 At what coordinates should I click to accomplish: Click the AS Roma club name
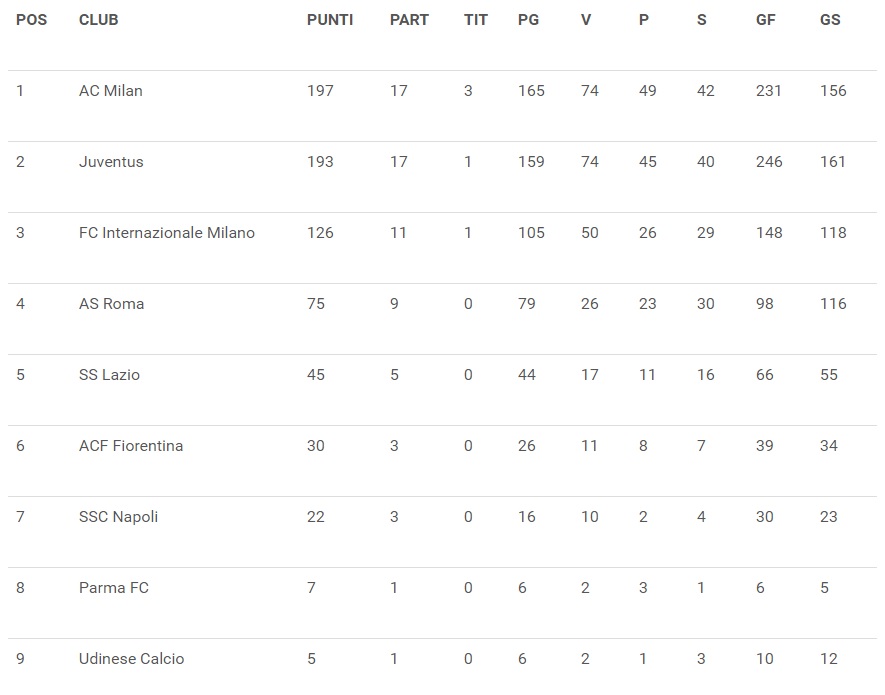click(111, 304)
